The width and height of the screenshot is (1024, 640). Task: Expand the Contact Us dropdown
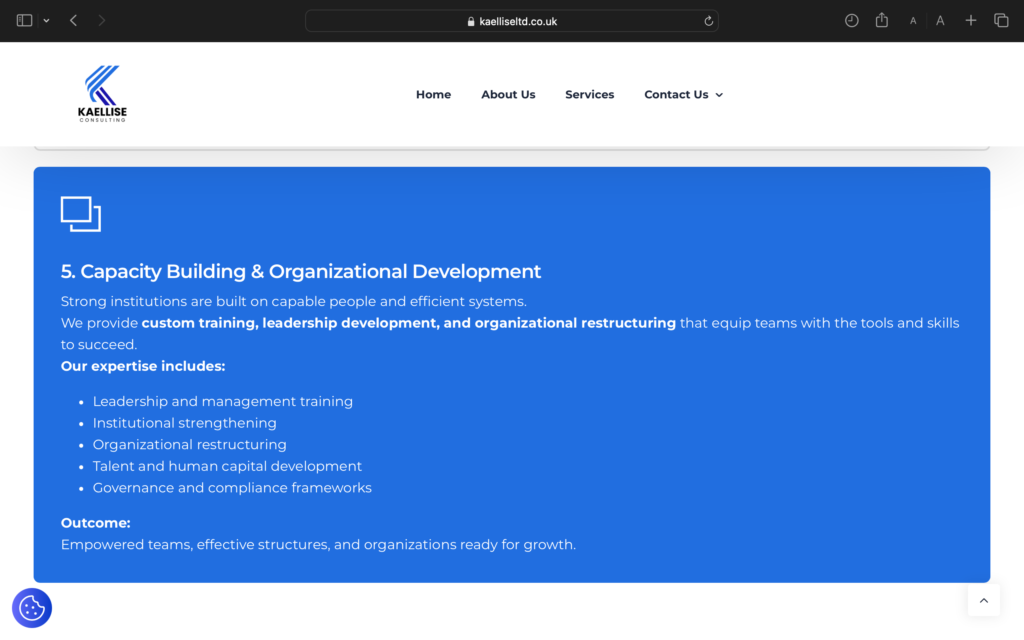683,94
